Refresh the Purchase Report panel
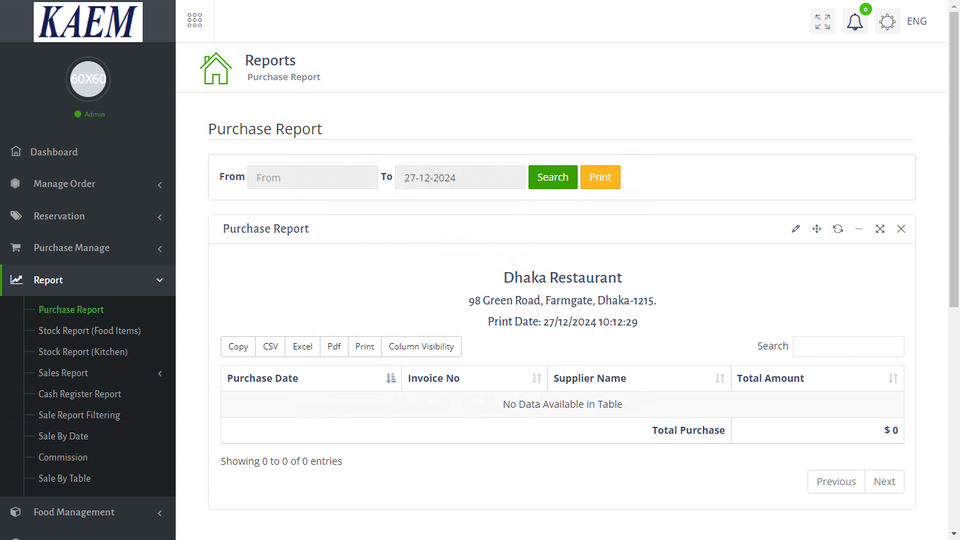Viewport: 960px width, 540px height. pos(838,229)
